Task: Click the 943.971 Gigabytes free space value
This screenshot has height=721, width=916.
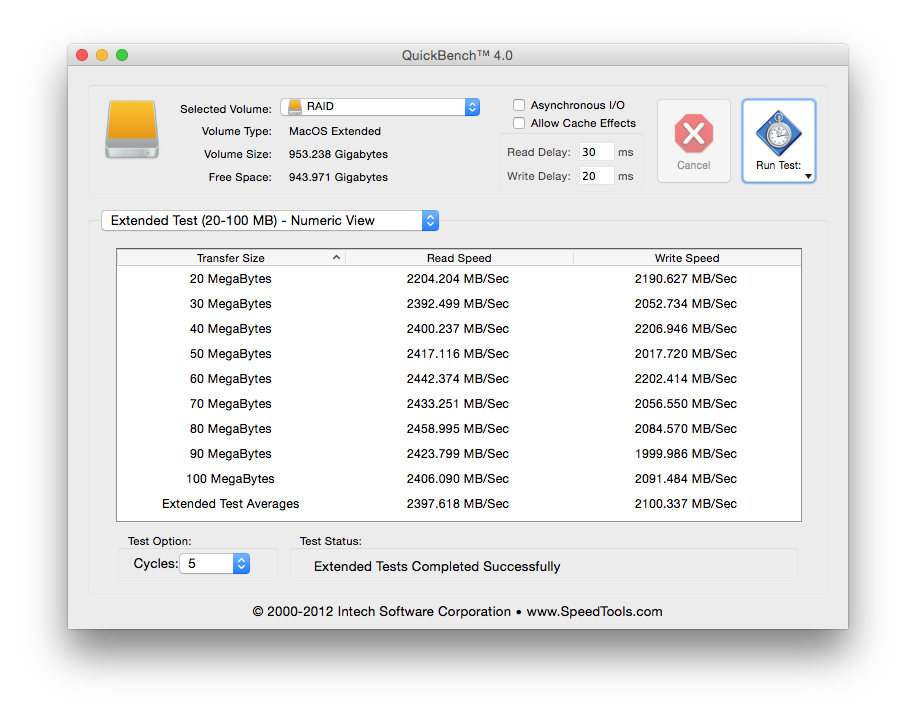Action: tap(338, 177)
